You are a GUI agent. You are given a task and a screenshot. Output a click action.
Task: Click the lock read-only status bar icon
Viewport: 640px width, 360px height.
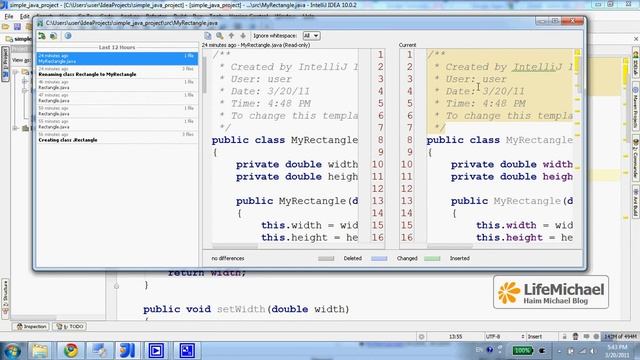(x=564, y=337)
